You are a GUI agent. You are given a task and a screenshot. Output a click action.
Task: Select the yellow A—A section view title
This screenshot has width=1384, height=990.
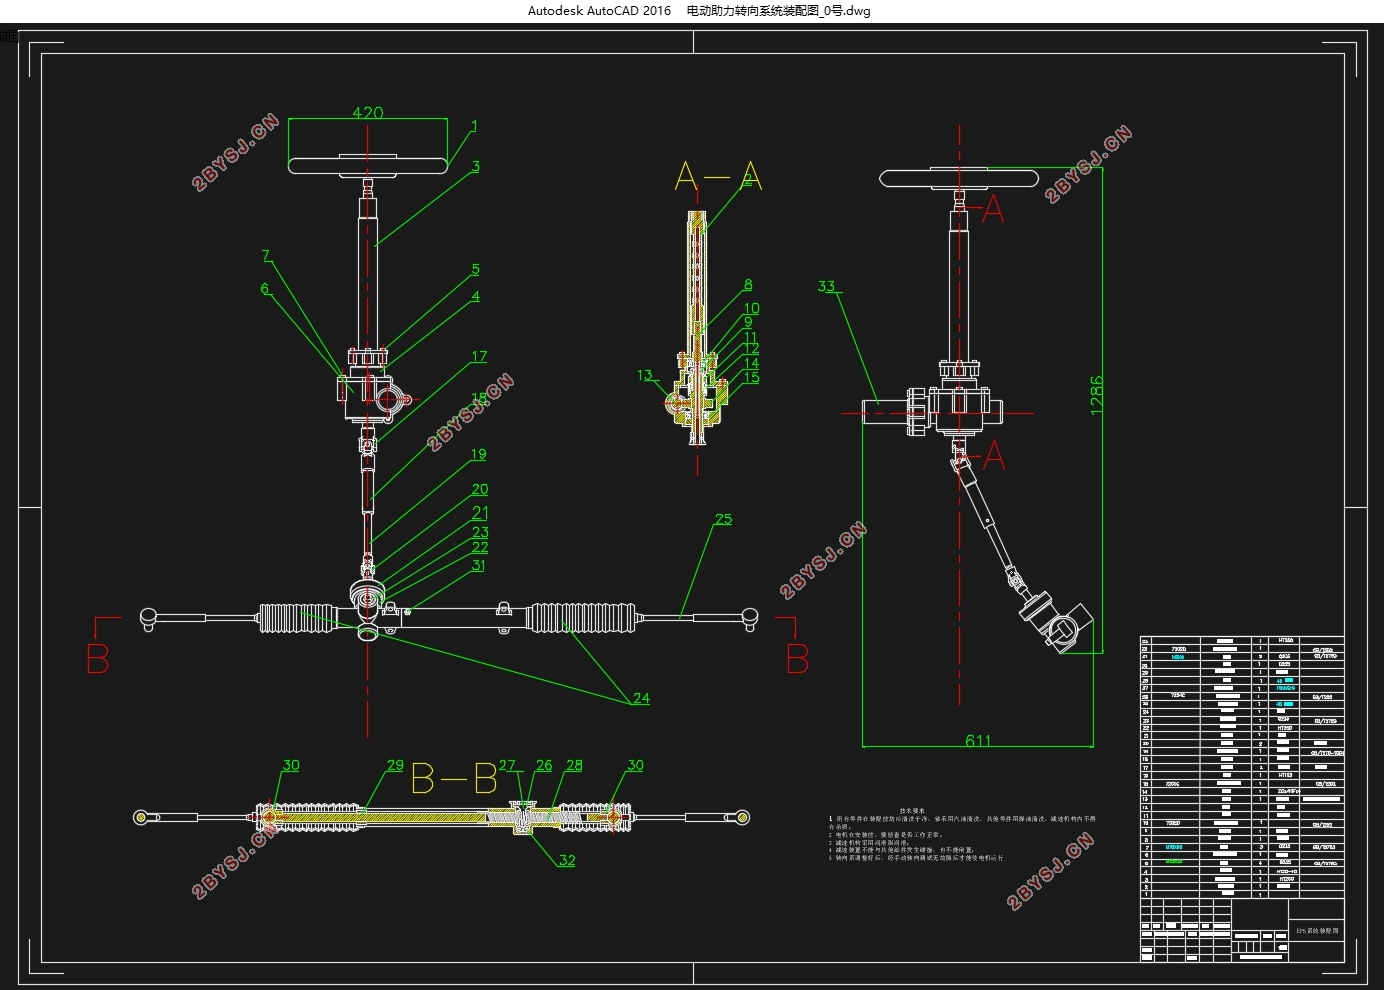[718, 177]
